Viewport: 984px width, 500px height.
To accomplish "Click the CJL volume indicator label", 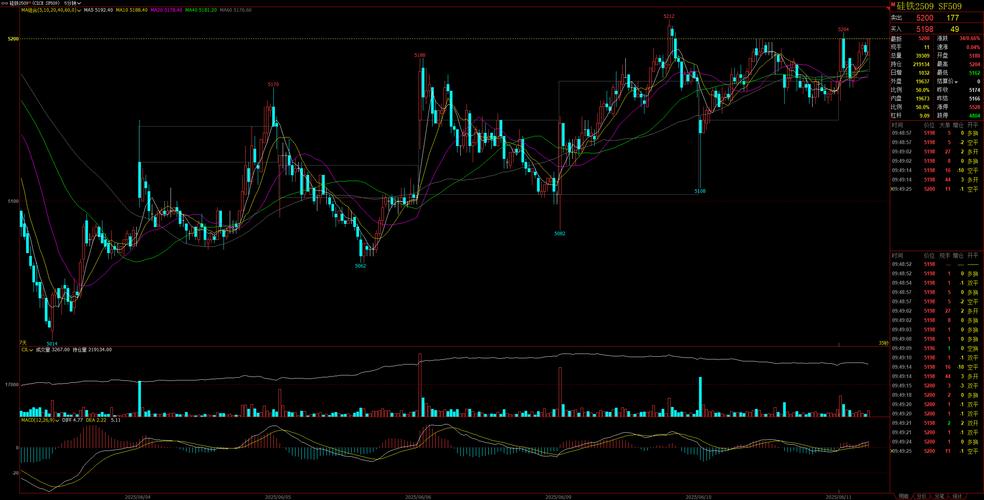I will point(26,350).
